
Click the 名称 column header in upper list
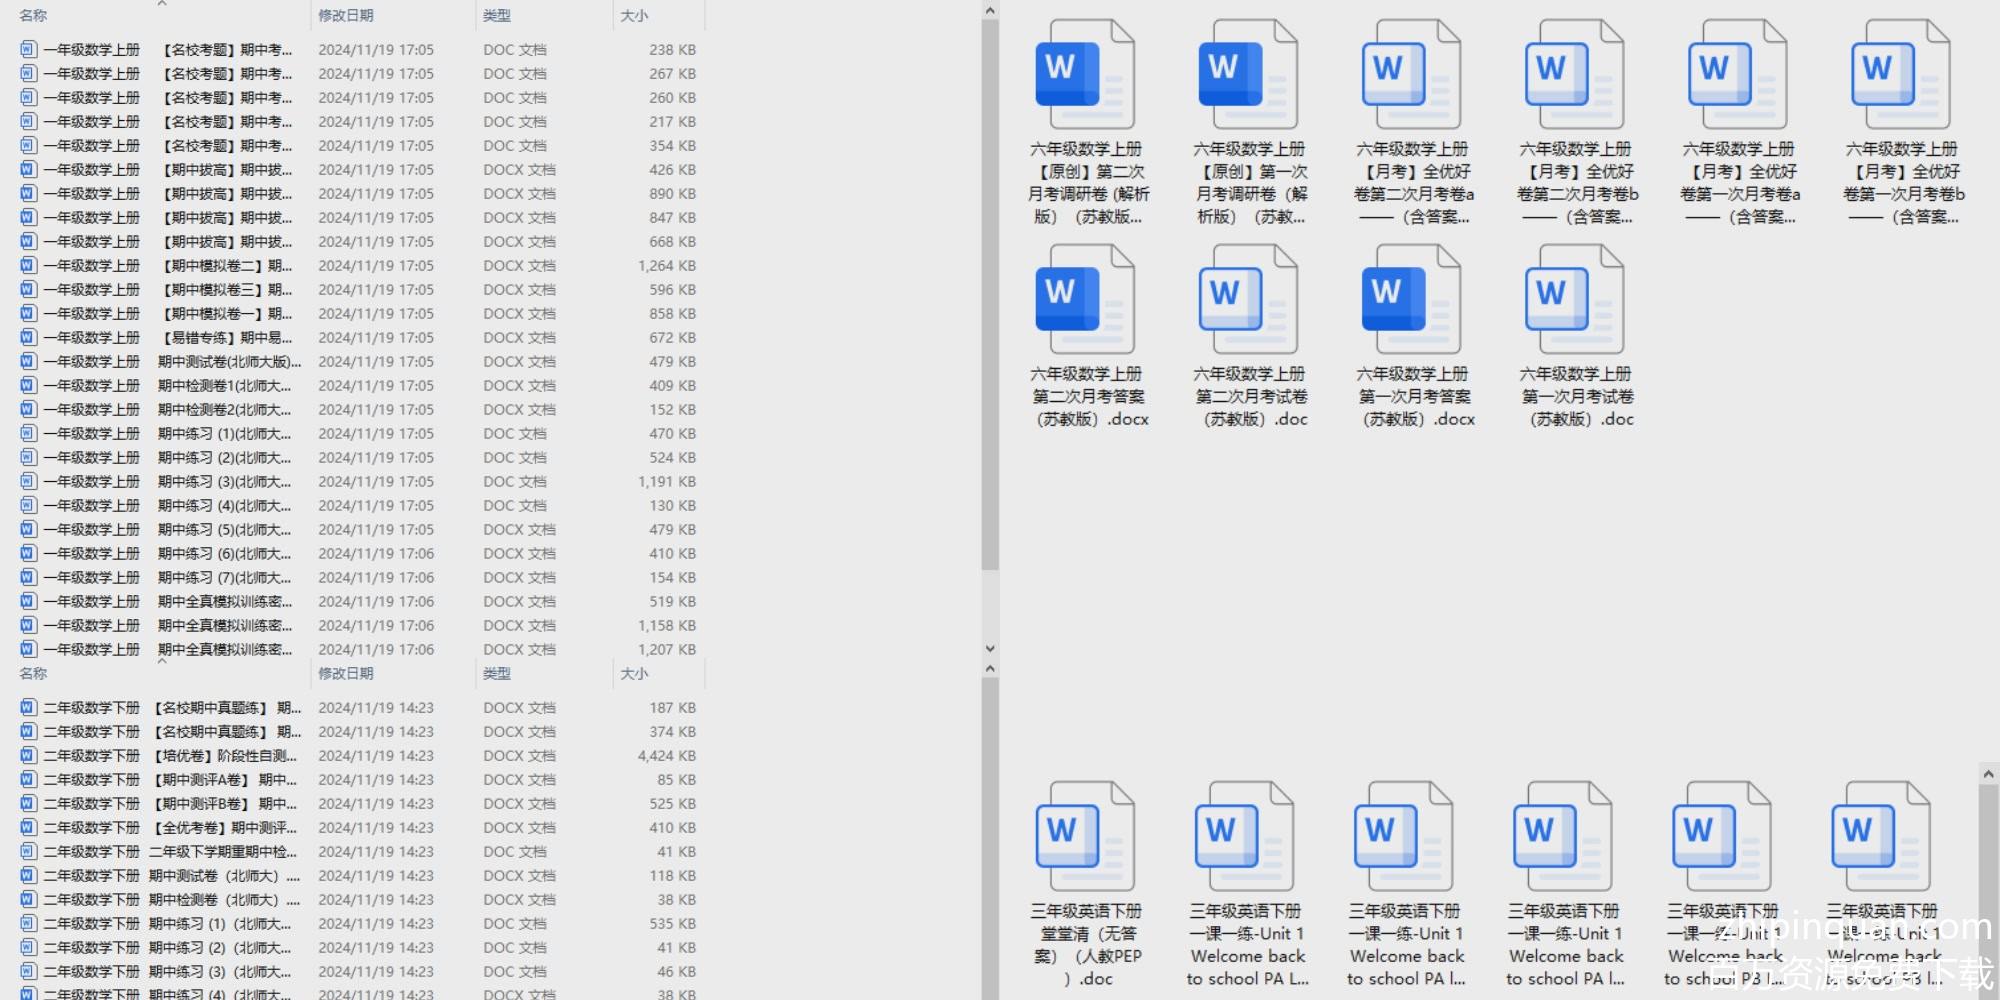(x=34, y=16)
